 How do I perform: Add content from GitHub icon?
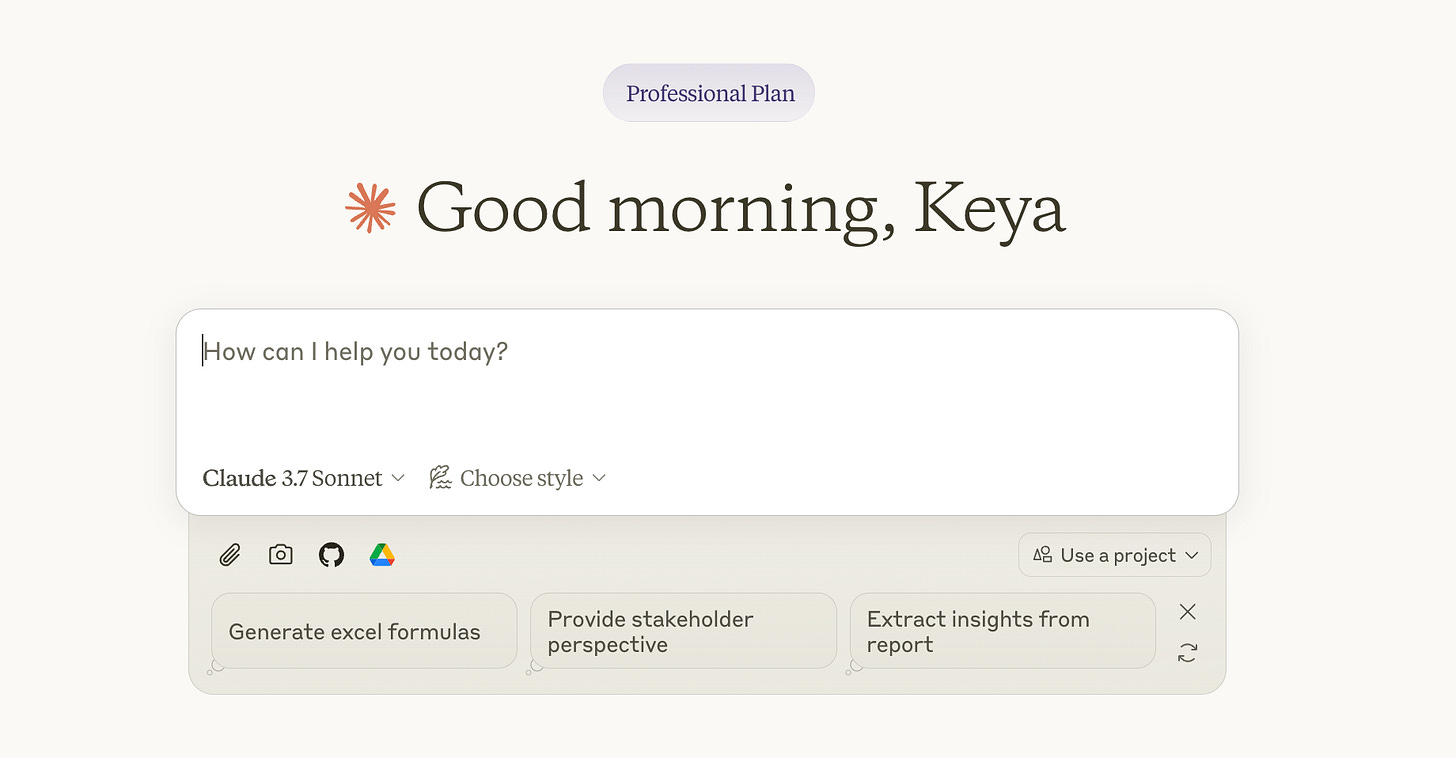331,555
